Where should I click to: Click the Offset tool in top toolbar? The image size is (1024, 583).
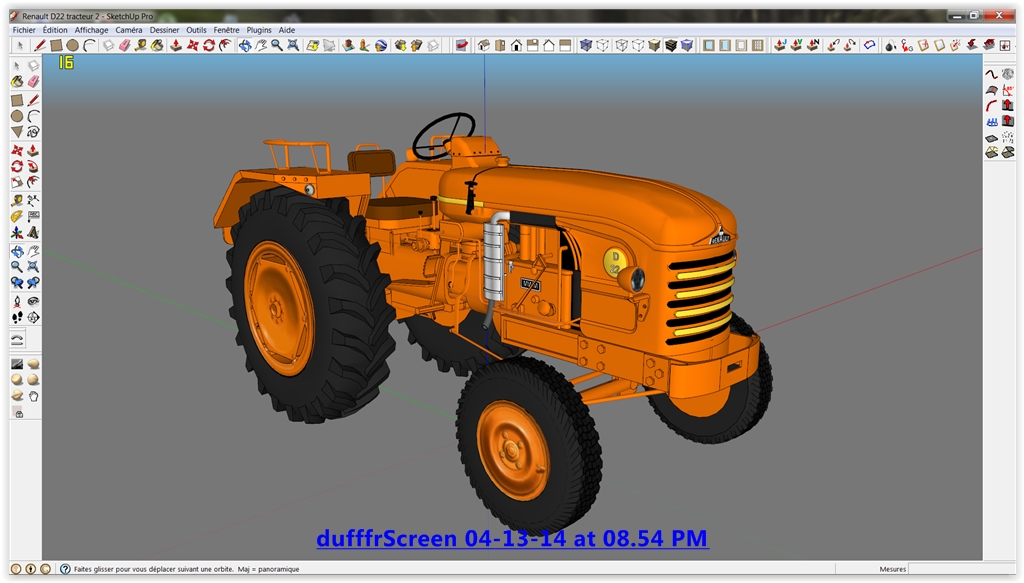(x=225, y=45)
